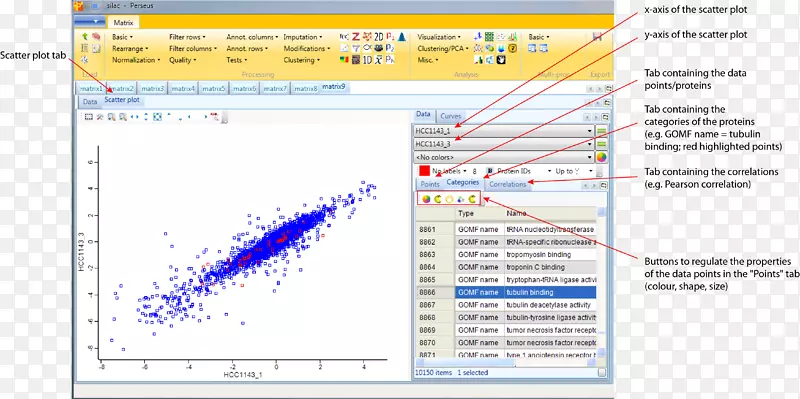Click the red label color swatch
This screenshot has height=399, width=800.
424,171
